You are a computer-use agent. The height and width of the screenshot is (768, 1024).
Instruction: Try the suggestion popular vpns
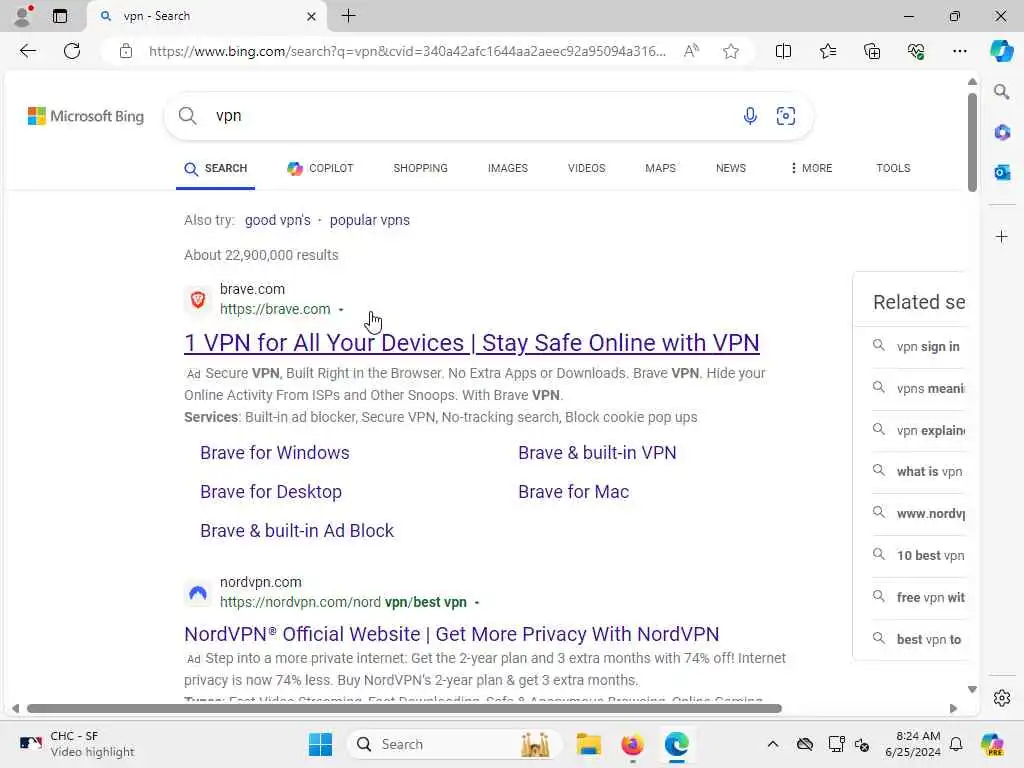[370, 220]
